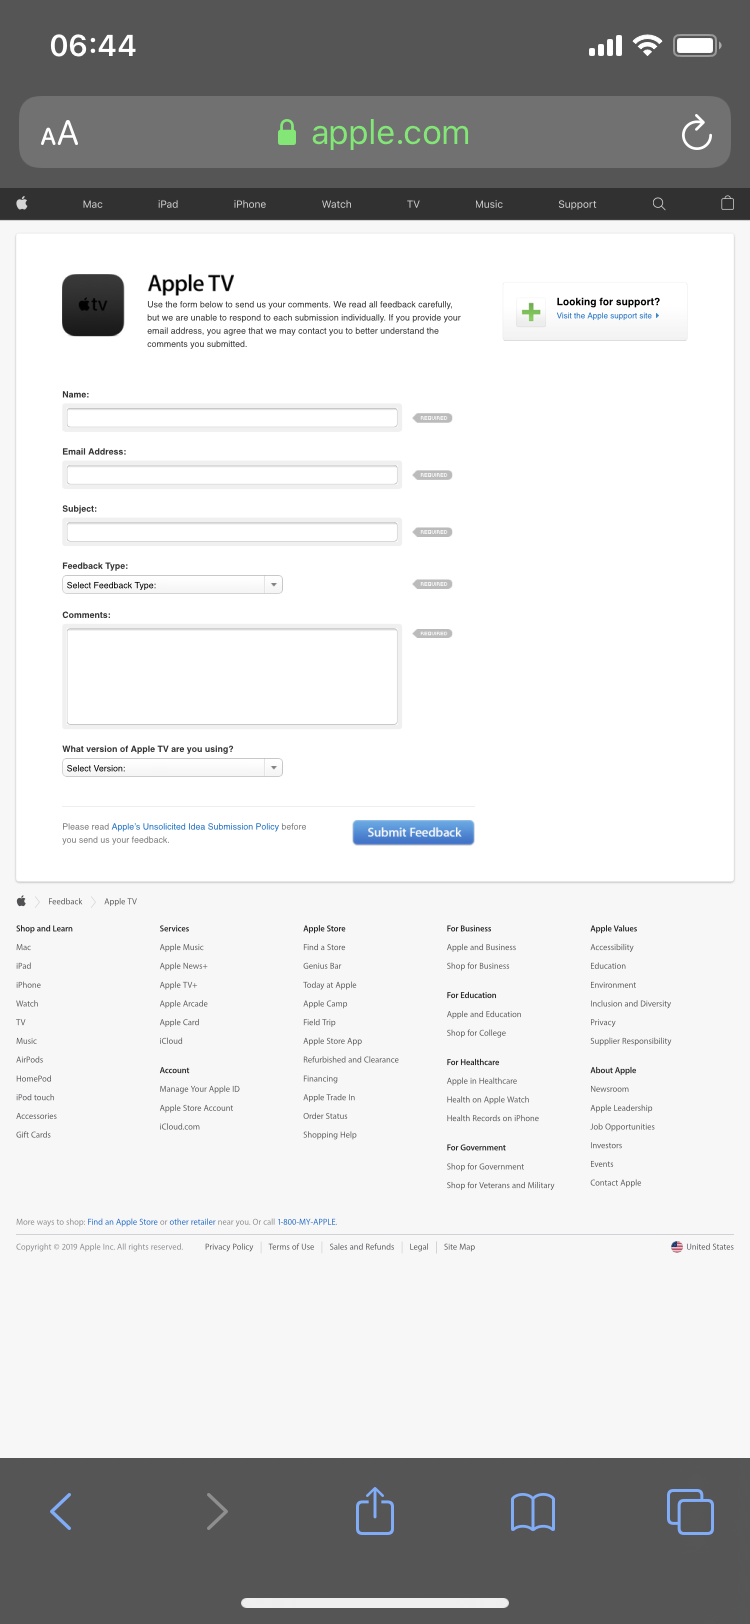The height and width of the screenshot is (1624, 750).
Task: Open TV in the top navigation
Action: (x=413, y=204)
